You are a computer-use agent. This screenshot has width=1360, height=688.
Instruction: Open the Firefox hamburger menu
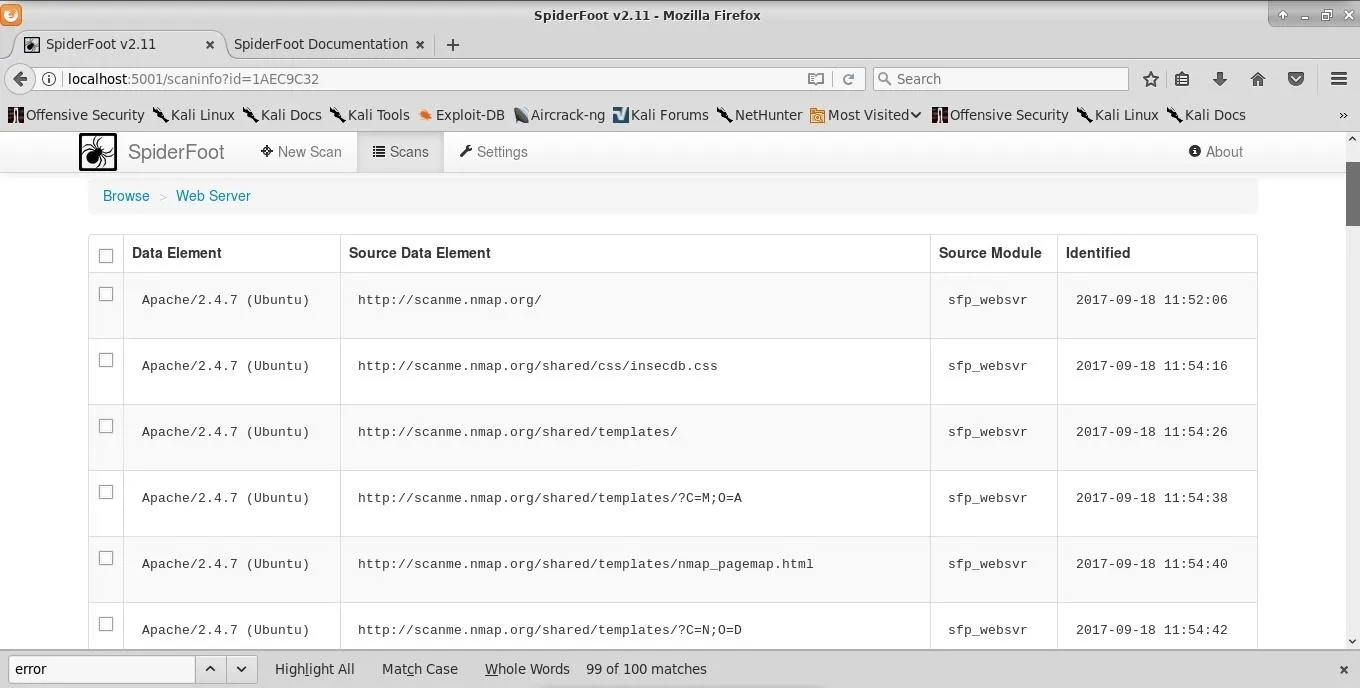(x=1339, y=79)
